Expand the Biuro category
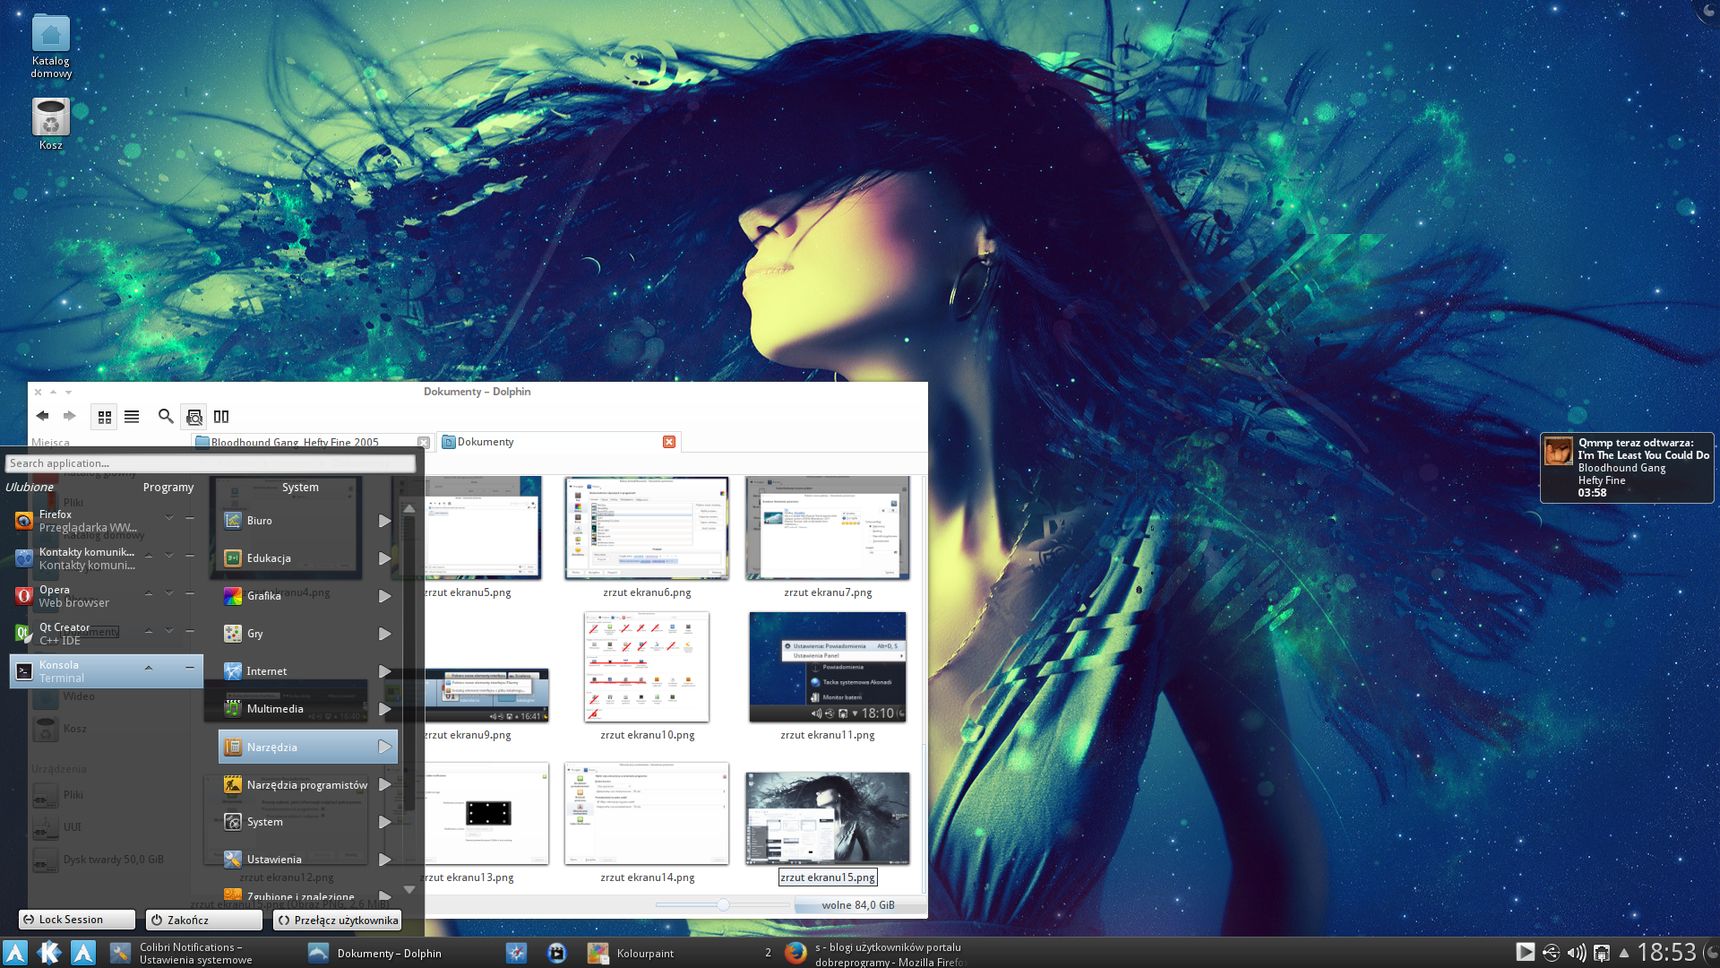This screenshot has height=968, width=1720. coord(308,520)
